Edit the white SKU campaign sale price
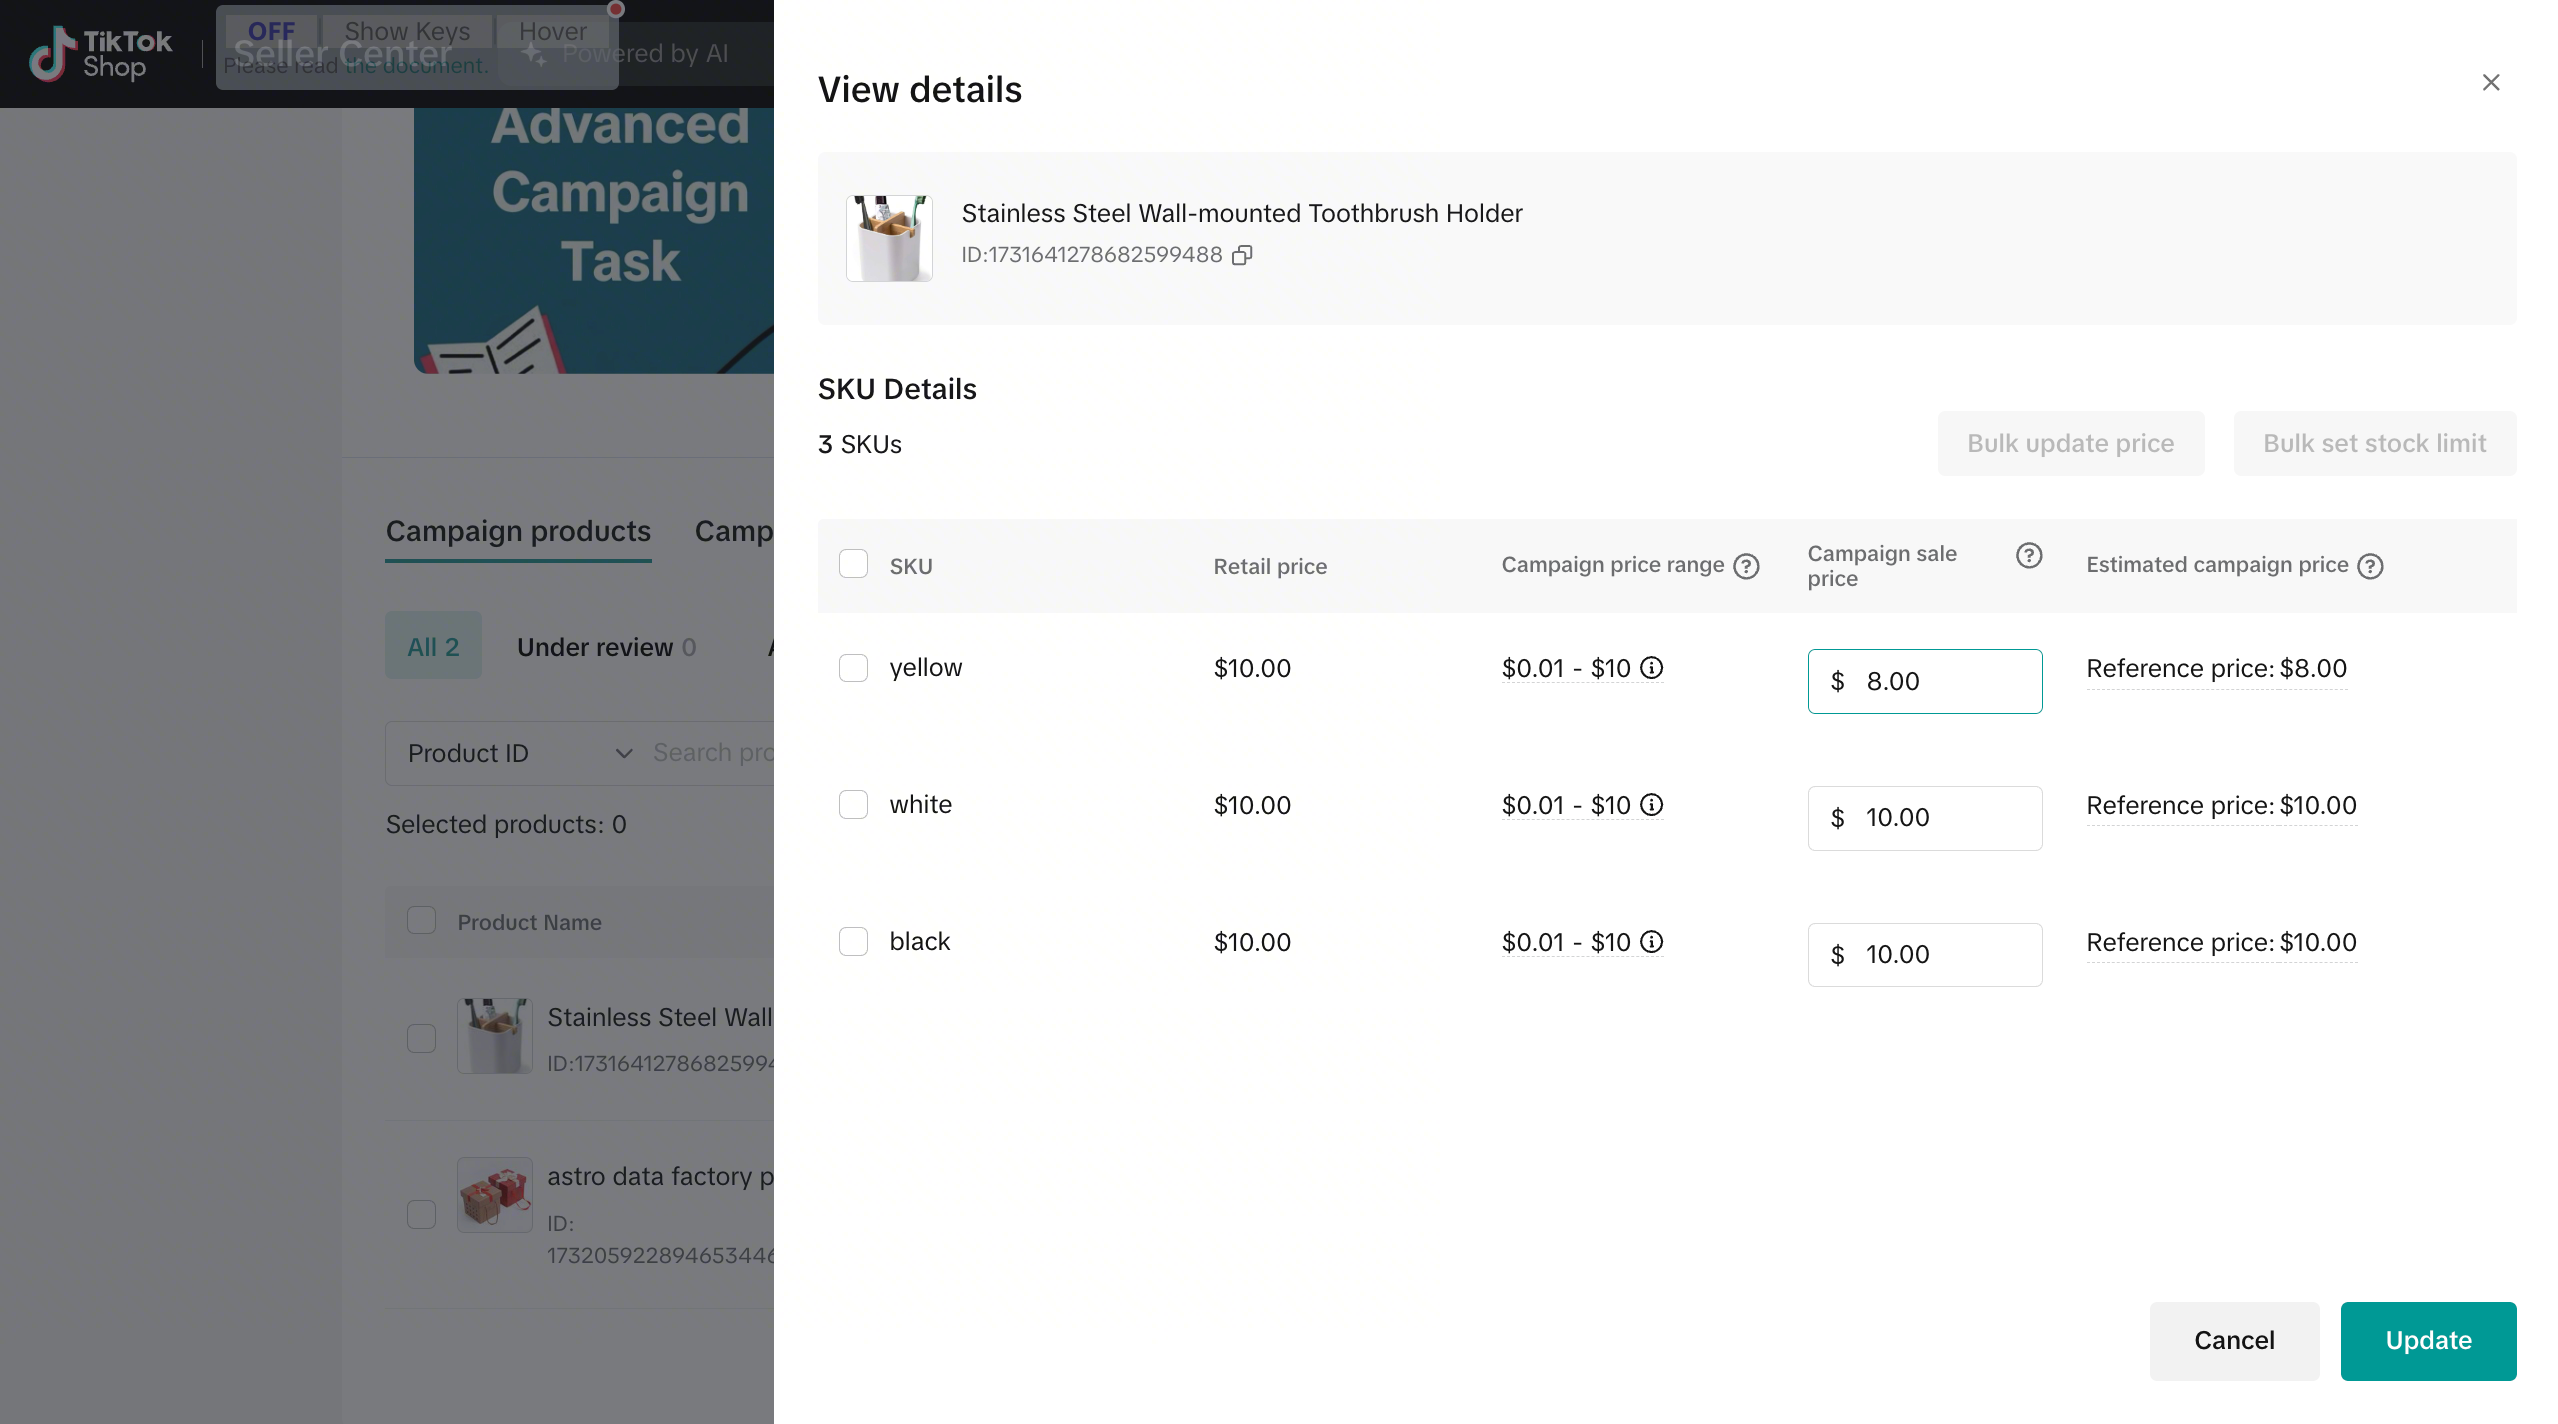Image resolution: width=2558 pixels, height=1424 pixels. click(x=1940, y=818)
